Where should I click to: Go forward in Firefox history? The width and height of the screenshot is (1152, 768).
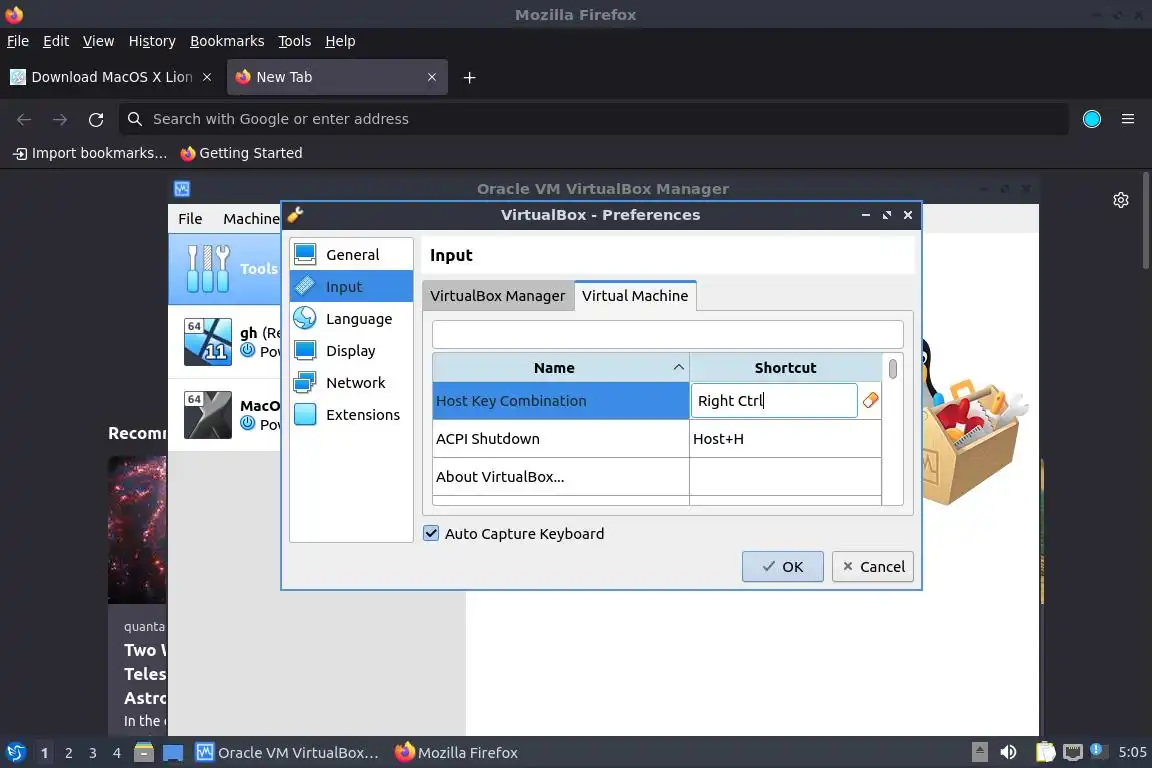coord(60,119)
